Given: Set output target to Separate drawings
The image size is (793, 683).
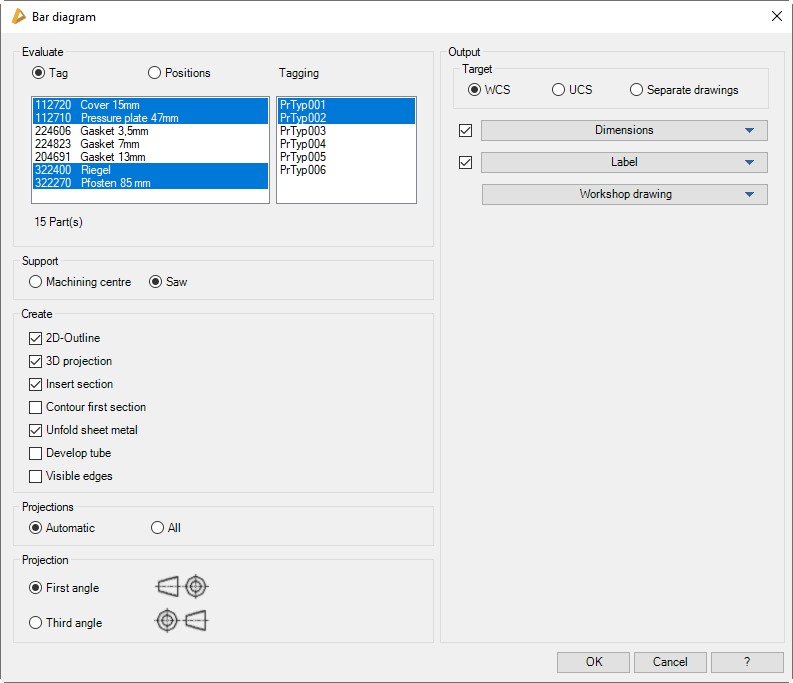Looking at the screenshot, I should (x=637, y=90).
